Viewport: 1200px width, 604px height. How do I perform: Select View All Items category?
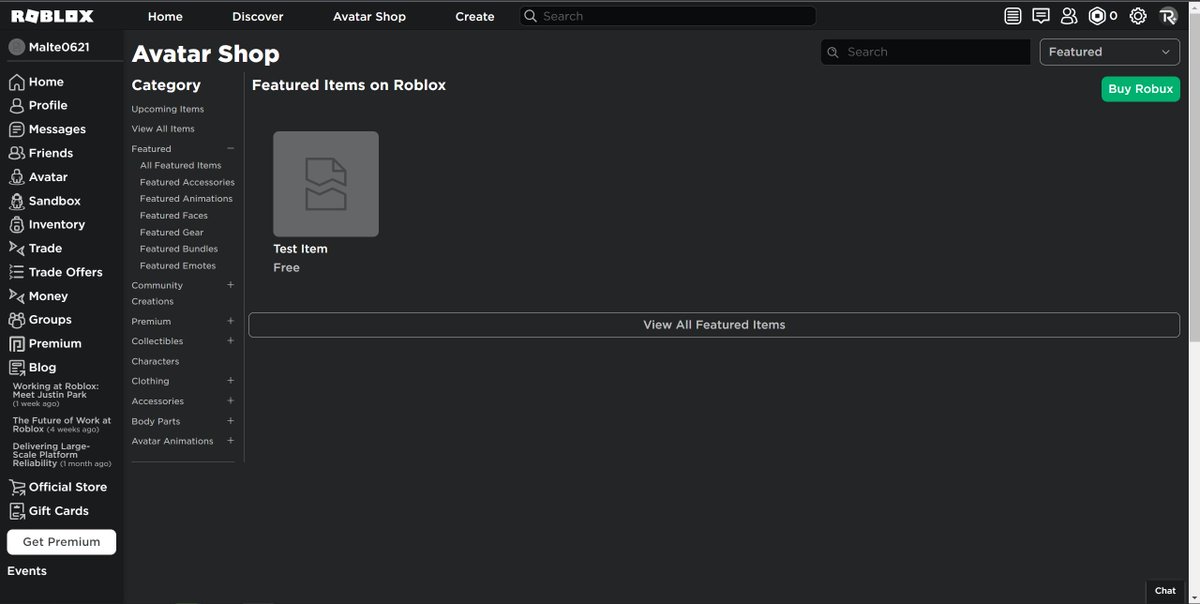pyautogui.click(x=163, y=129)
